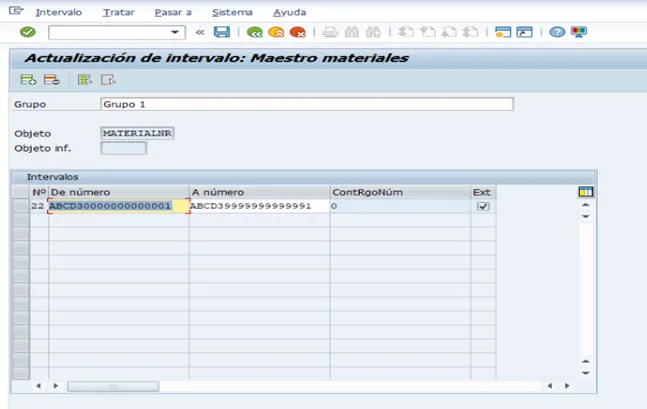Save the interval with the diskette icon
The height and width of the screenshot is (409, 647).
point(222,32)
